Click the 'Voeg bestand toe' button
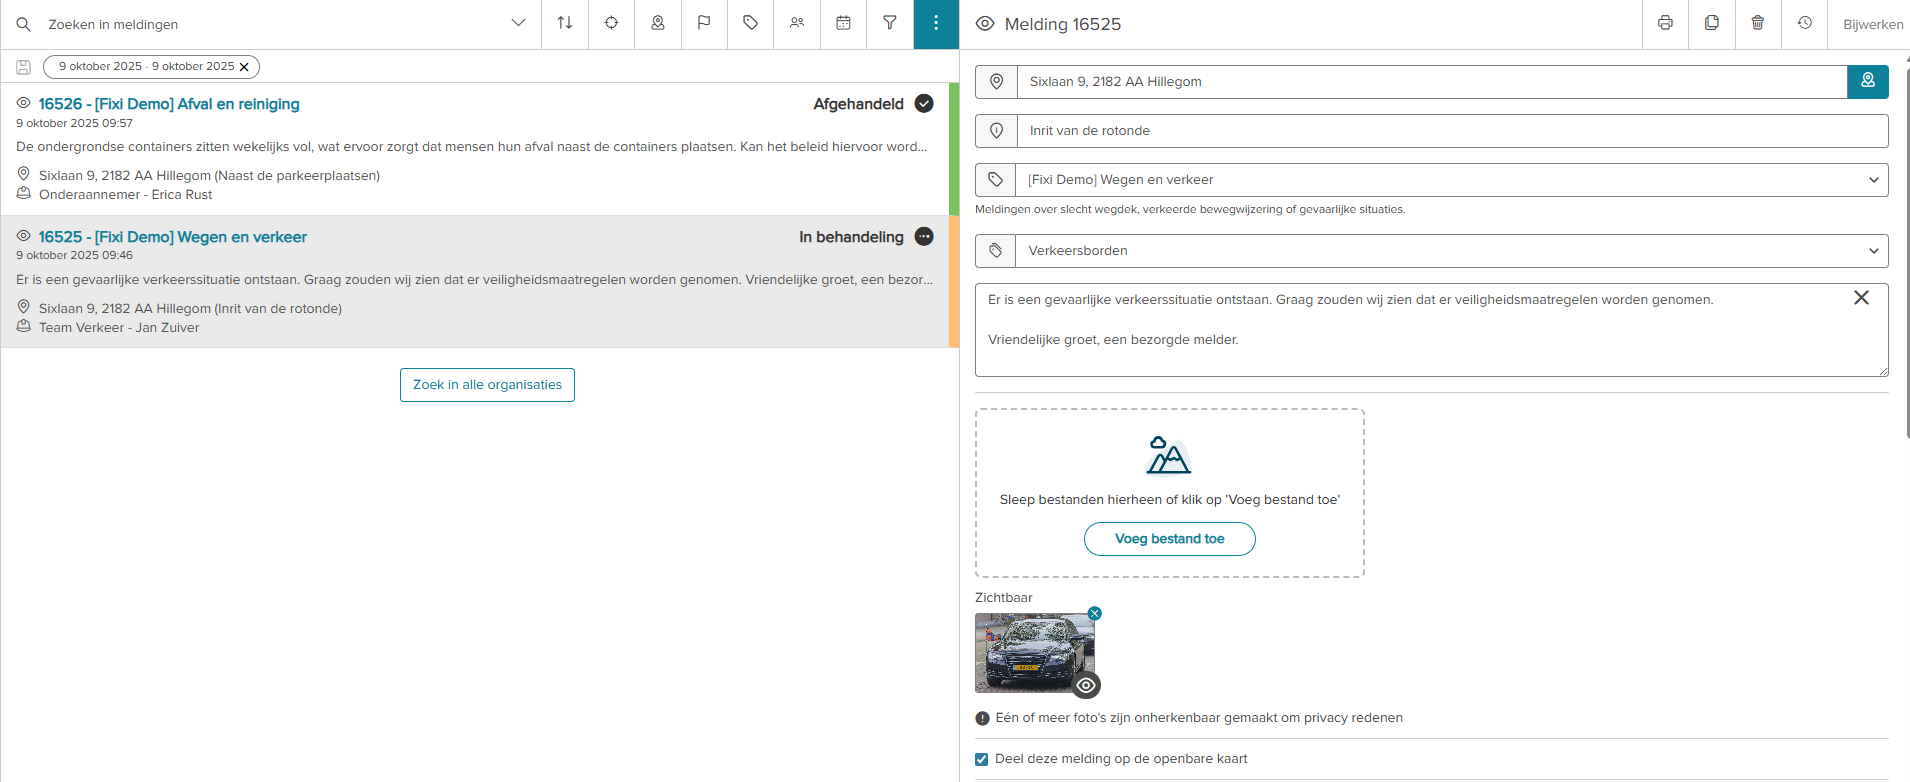This screenshot has width=1910, height=782. click(1169, 539)
